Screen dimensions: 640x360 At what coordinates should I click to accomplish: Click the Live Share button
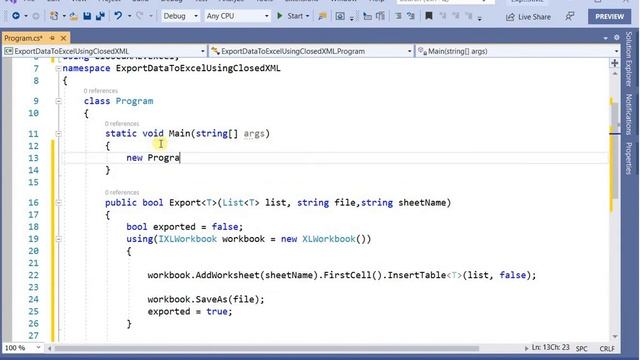[x=529, y=17]
